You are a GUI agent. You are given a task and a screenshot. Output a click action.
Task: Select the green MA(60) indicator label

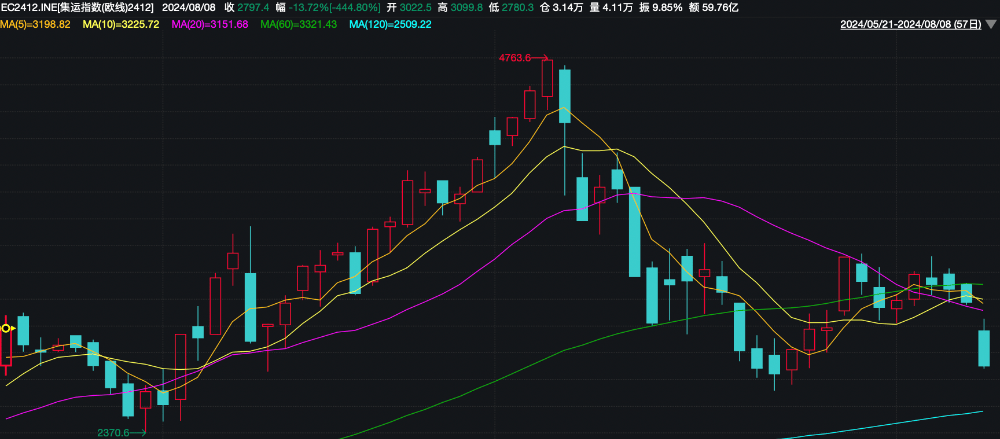coord(297,24)
